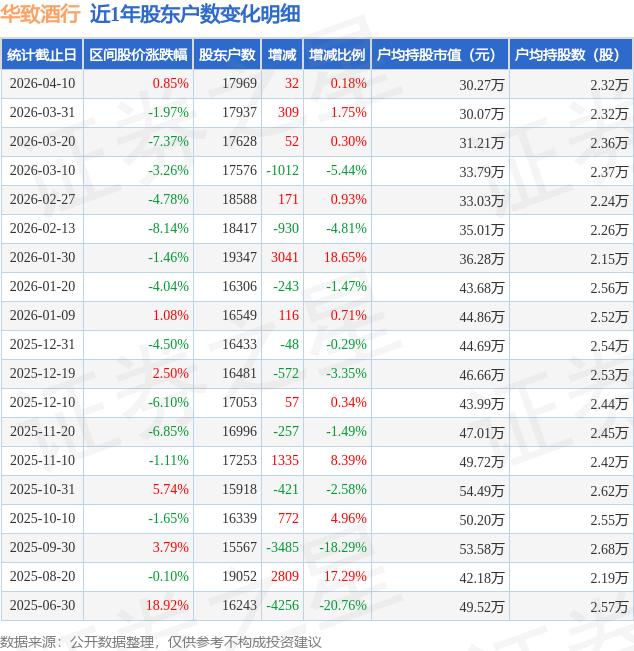Select the 户均持股市值（元） column header
634x651 pixels.
click(439, 55)
